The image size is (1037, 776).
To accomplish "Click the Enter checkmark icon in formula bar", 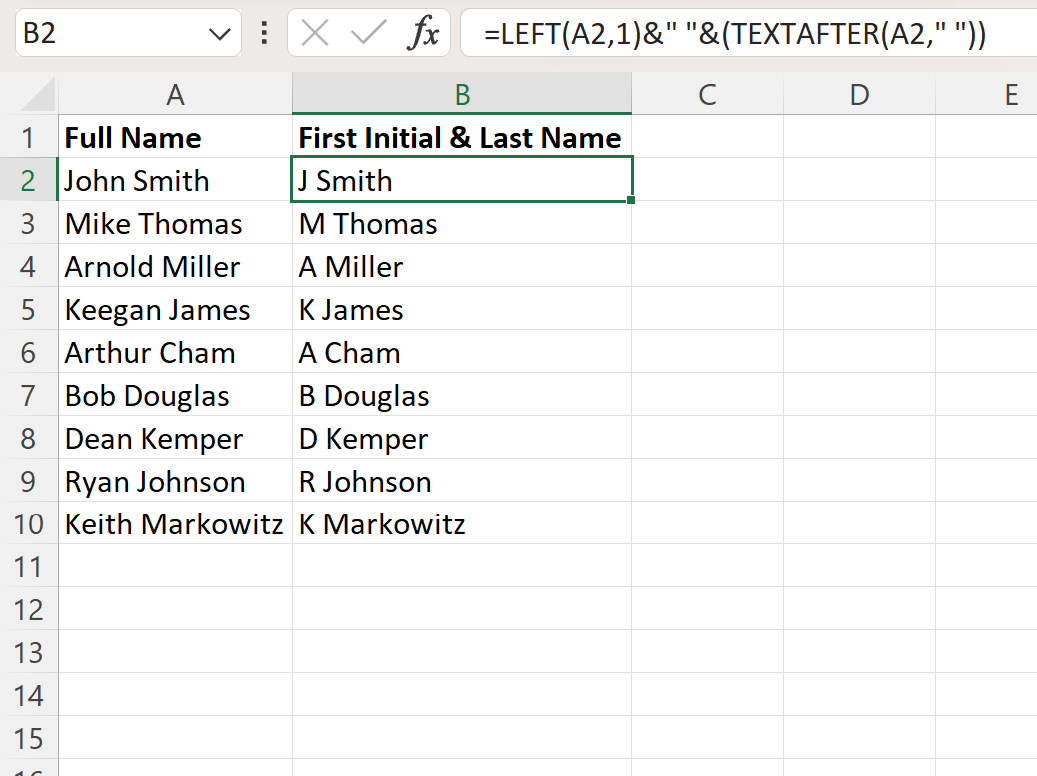I will click(365, 33).
